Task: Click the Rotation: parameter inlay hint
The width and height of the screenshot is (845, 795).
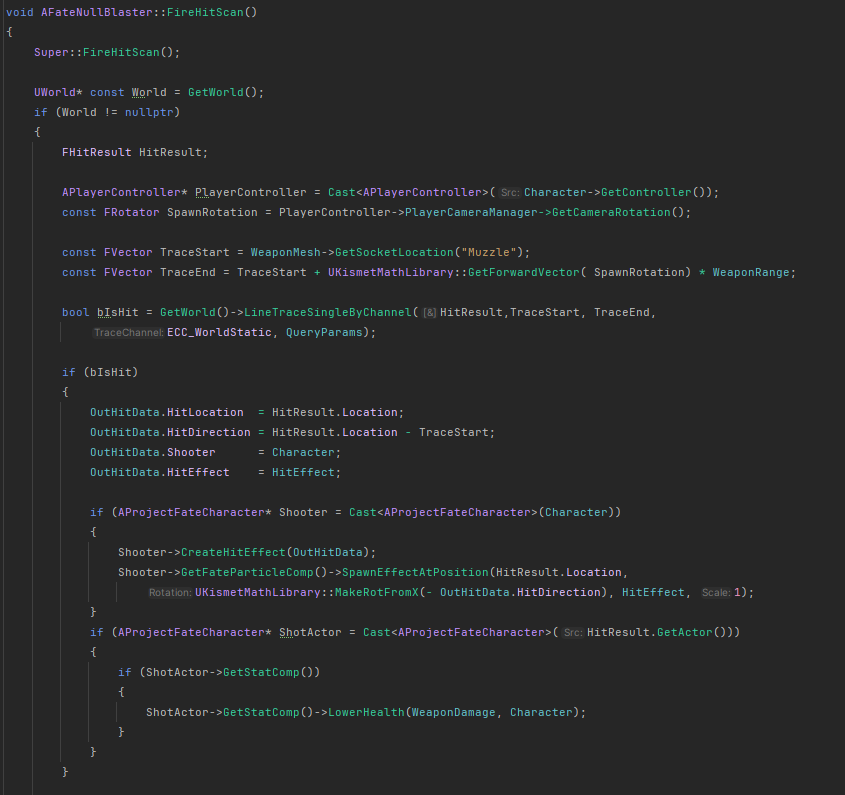Action: [x=169, y=592]
